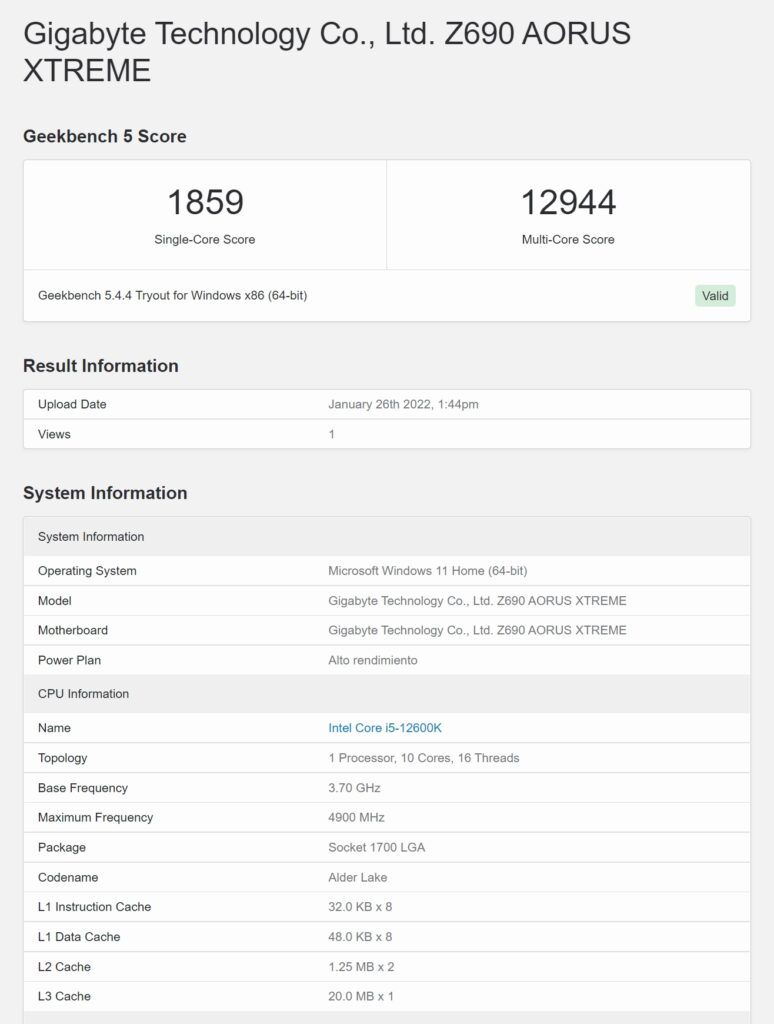The height and width of the screenshot is (1024, 774).
Task: Select the 48.0 KB x 8 cache value
Action: point(360,936)
